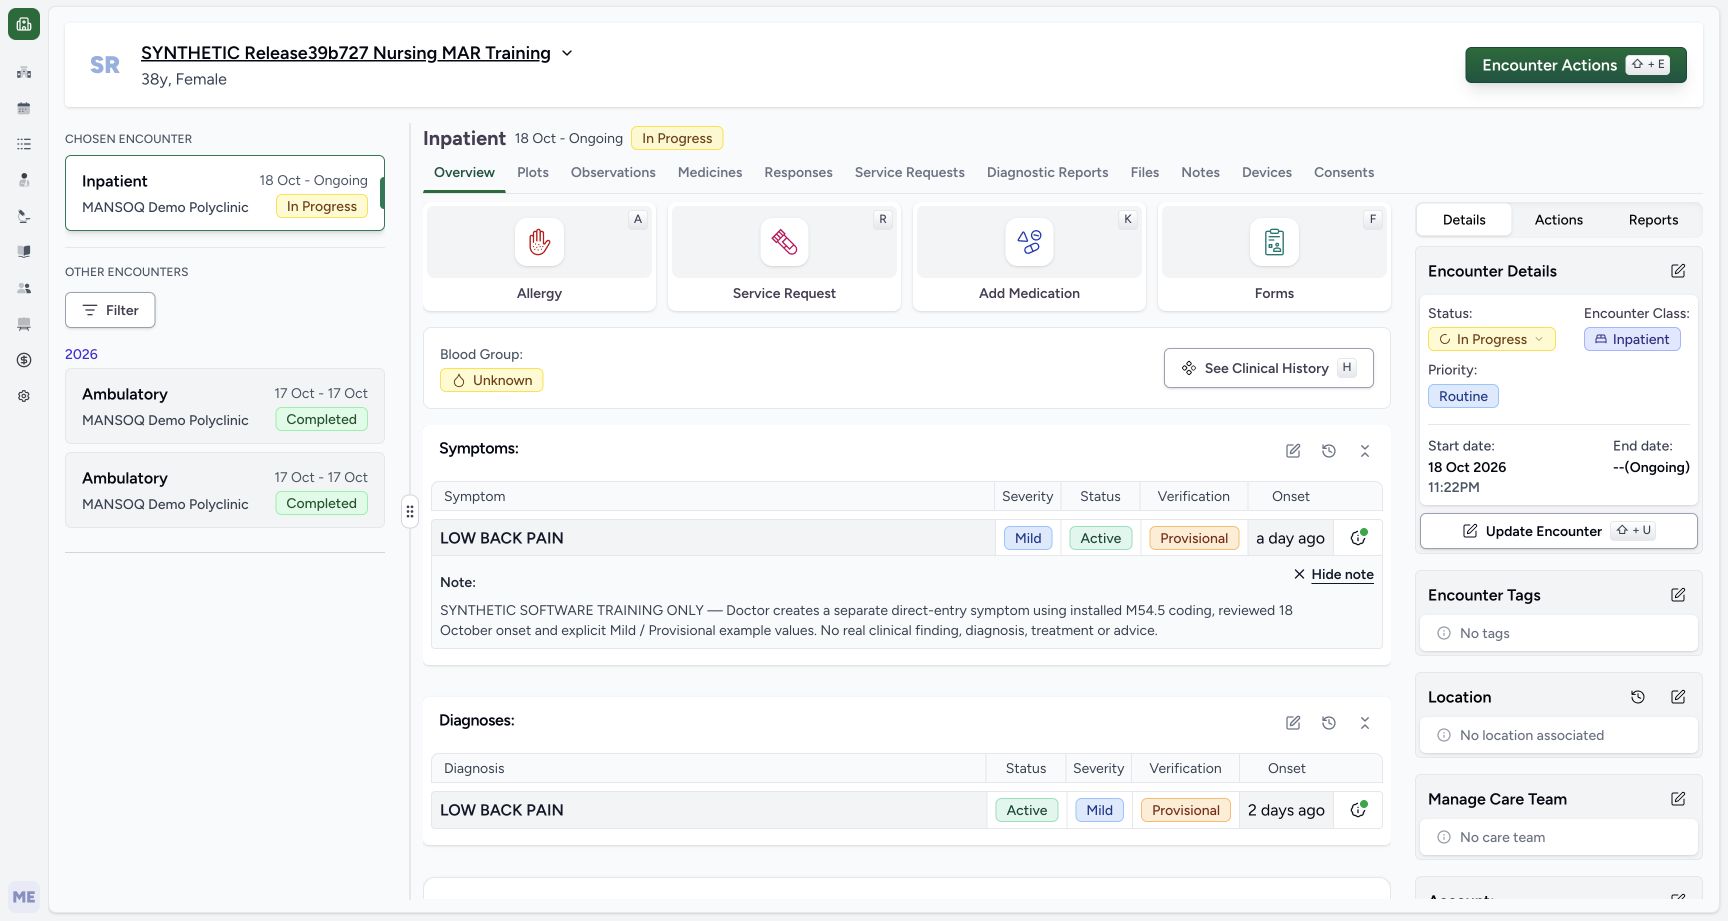1728x921 pixels.
Task: Collapse the Symptoms section
Action: pyautogui.click(x=1365, y=451)
